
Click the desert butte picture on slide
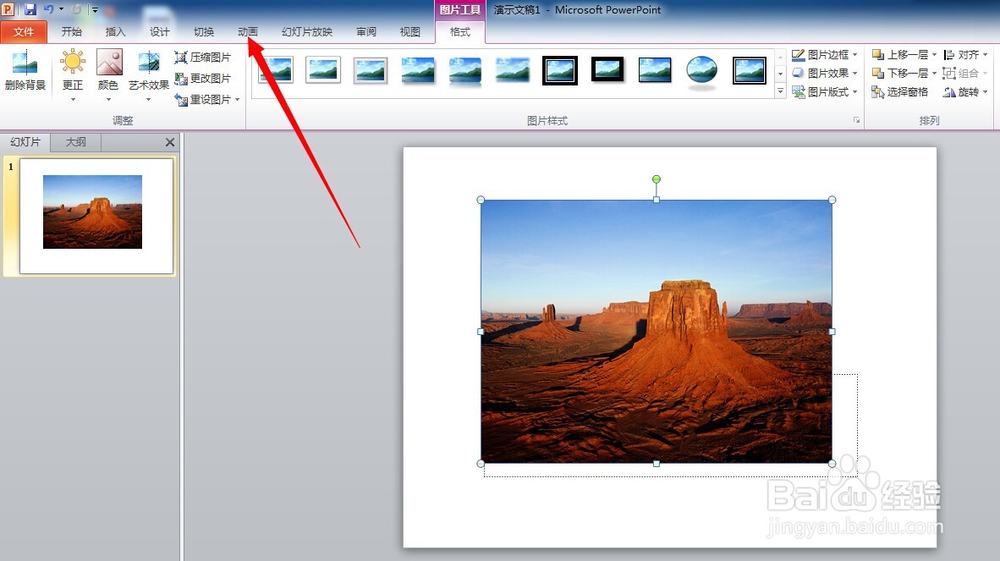[656, 332]
